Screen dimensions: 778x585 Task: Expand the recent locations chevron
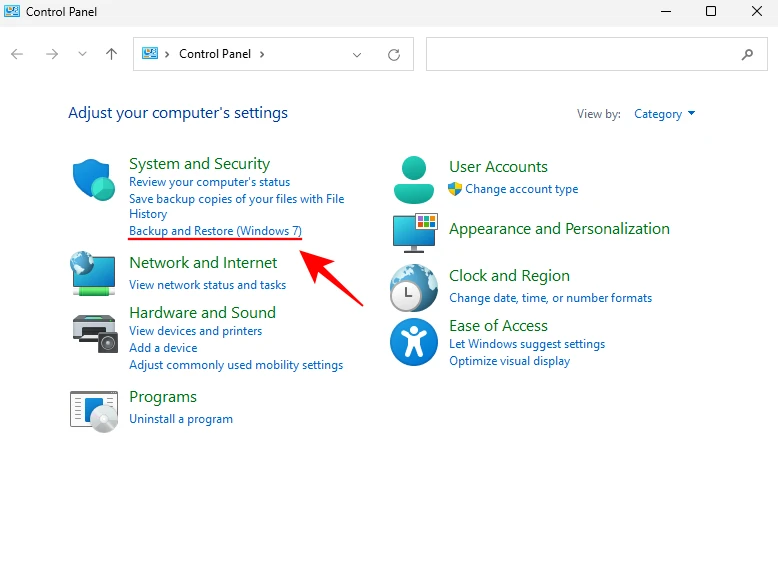[82, 55]
